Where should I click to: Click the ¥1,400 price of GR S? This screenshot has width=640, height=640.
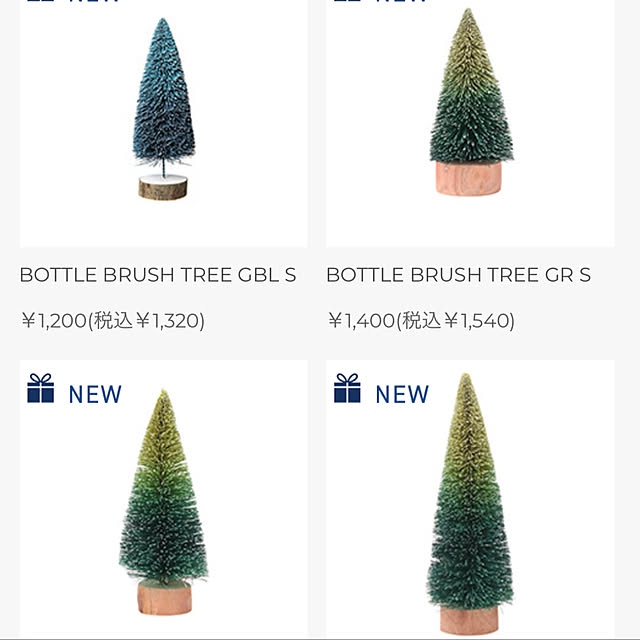tap(362, 321)
